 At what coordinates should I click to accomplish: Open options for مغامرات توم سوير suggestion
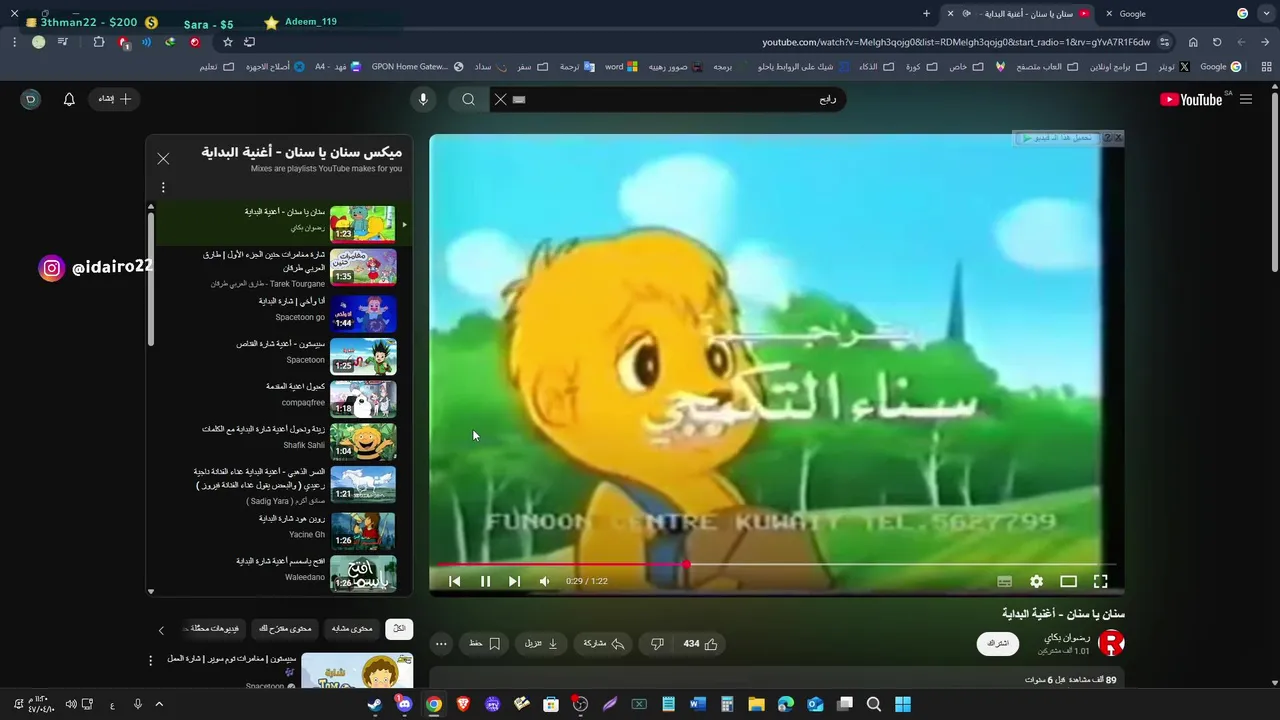tap(151, 661)
